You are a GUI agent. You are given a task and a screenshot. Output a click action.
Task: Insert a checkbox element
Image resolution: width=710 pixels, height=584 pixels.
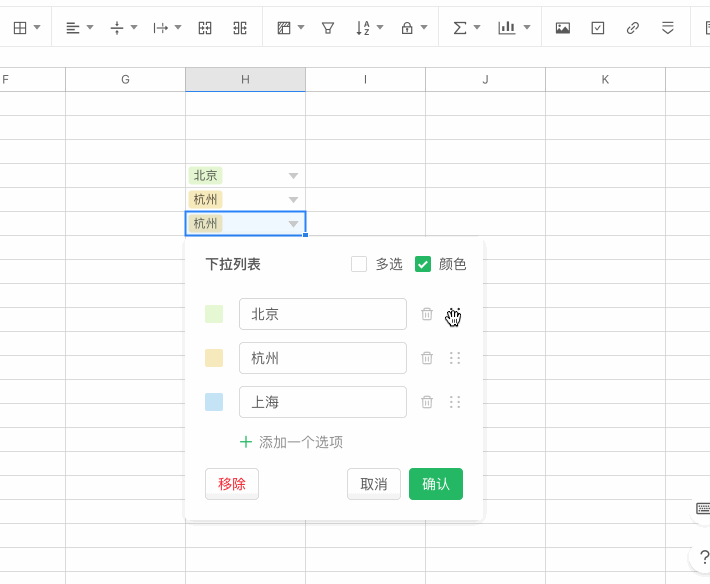pos(598,28)
